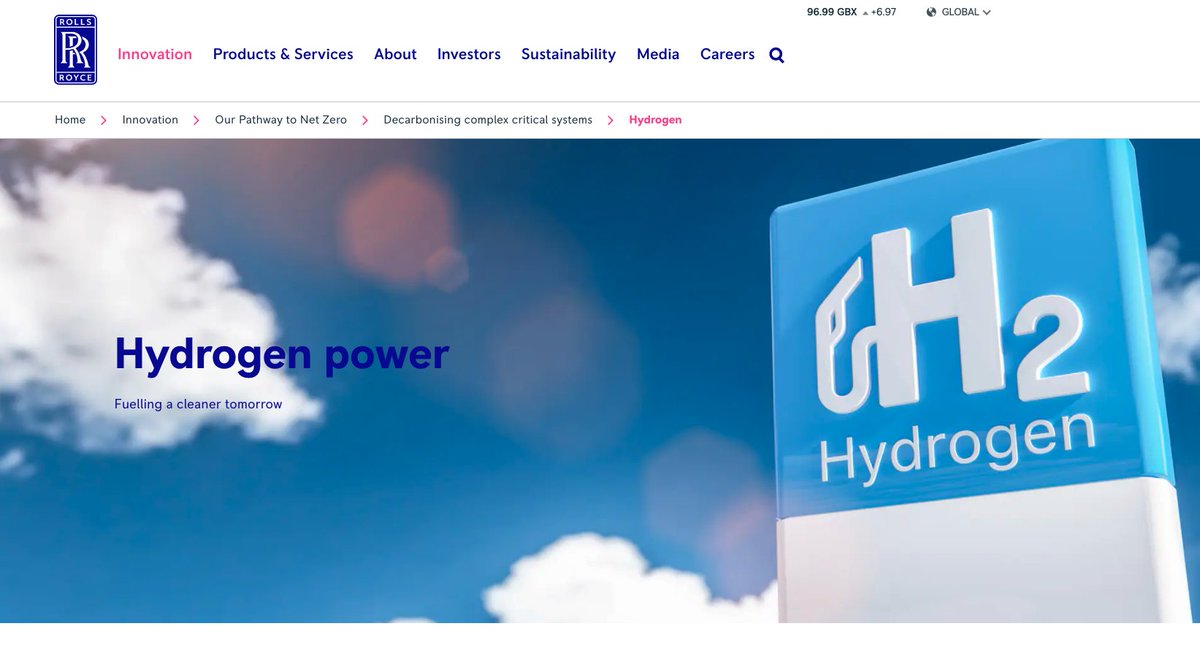Click the Fuelling a cleaner tomorrow text

(198, 405)
